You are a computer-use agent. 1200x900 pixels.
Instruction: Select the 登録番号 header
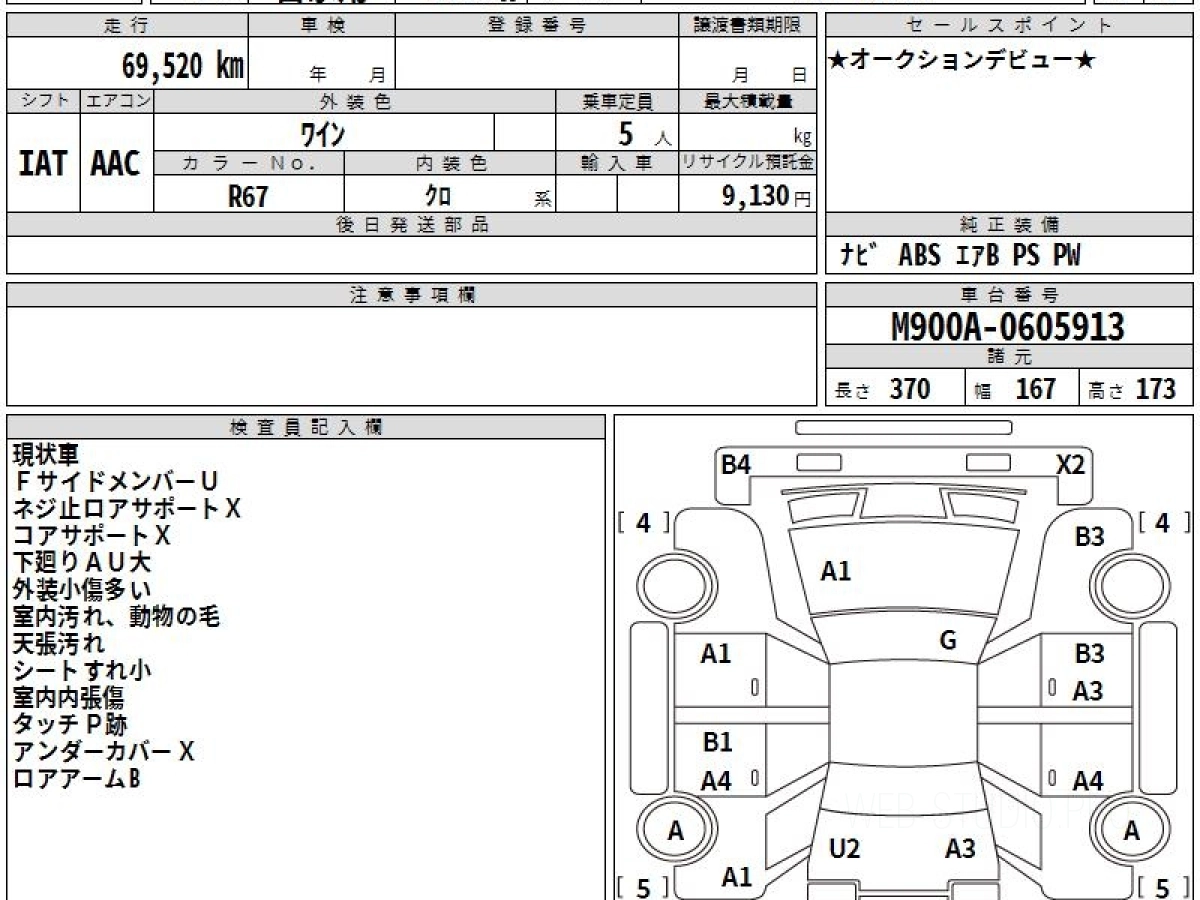click(x=537, y=25)
